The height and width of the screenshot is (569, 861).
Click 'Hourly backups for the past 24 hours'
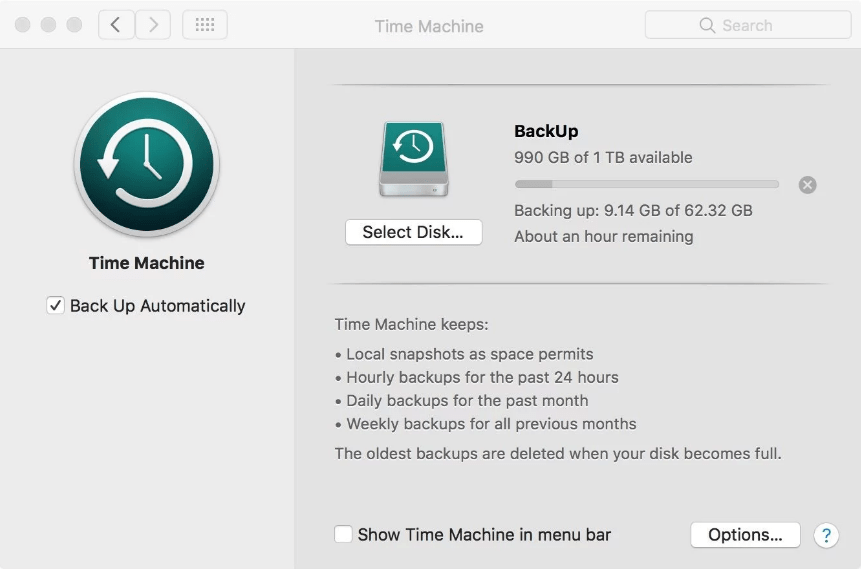477,377
